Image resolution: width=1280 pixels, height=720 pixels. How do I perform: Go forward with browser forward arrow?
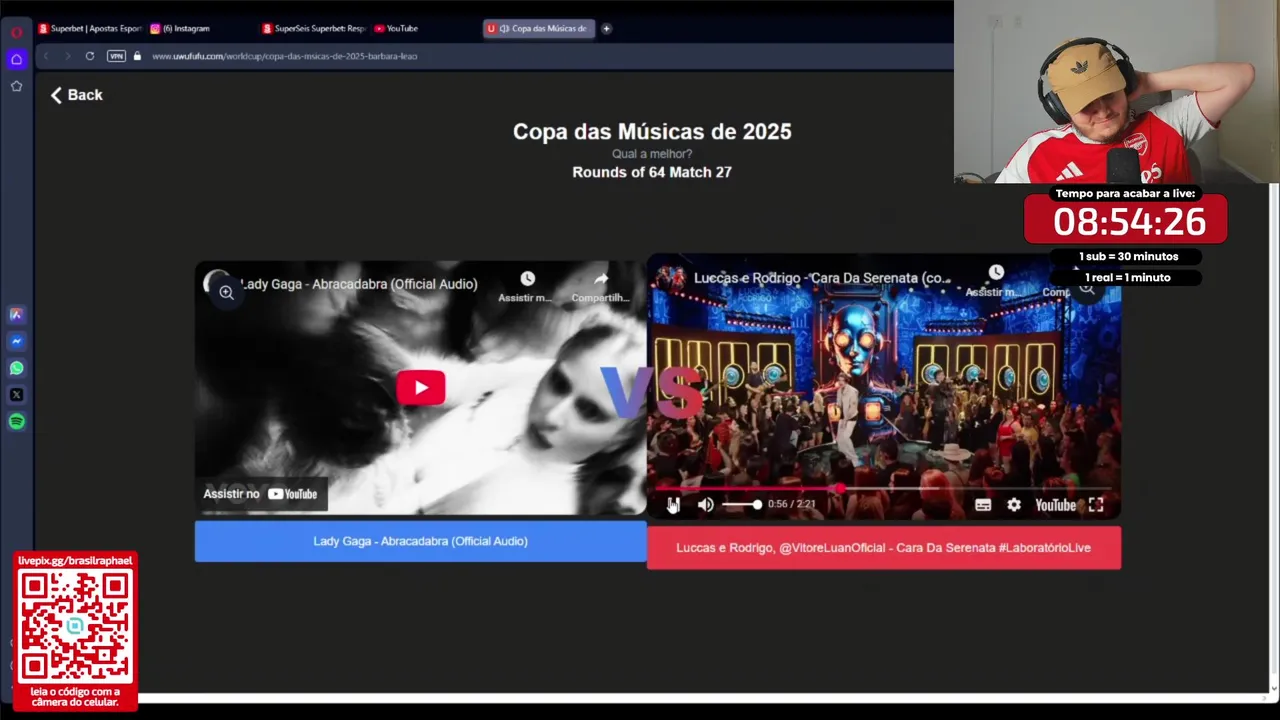(67, 56)
